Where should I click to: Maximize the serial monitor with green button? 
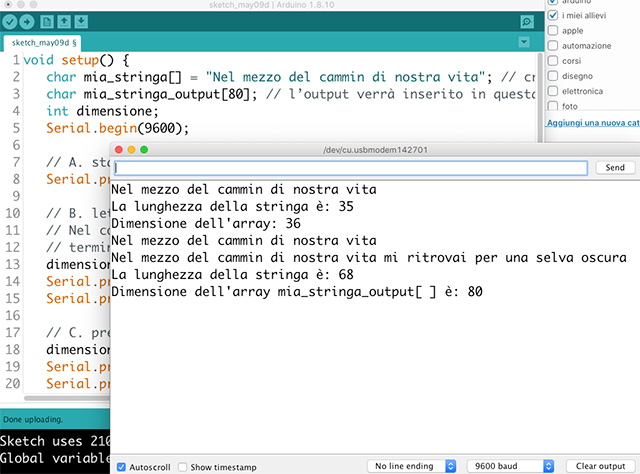144,150
